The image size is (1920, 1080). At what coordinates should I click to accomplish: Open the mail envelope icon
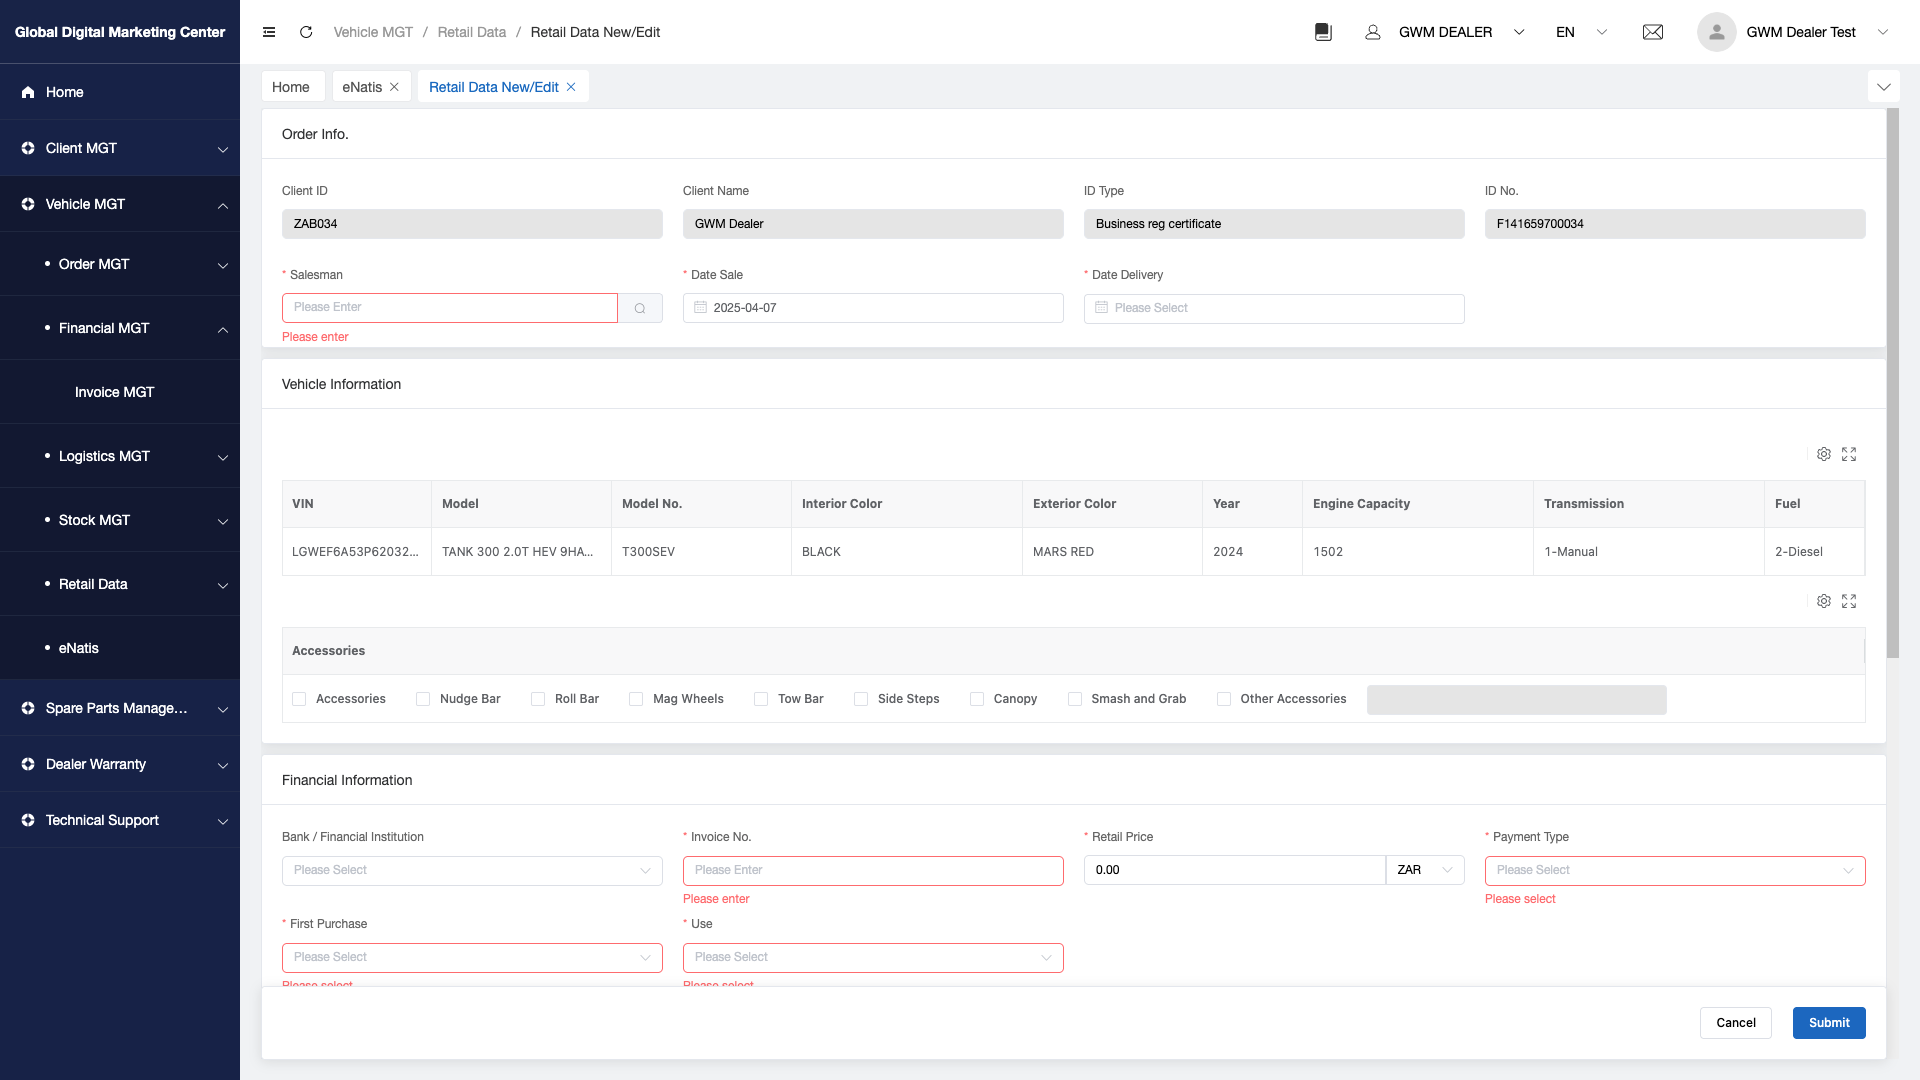1653,32
